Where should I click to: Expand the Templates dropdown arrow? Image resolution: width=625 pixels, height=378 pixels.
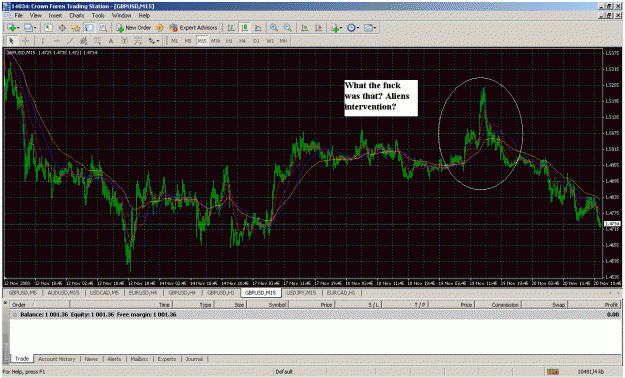tap(375, 28)
